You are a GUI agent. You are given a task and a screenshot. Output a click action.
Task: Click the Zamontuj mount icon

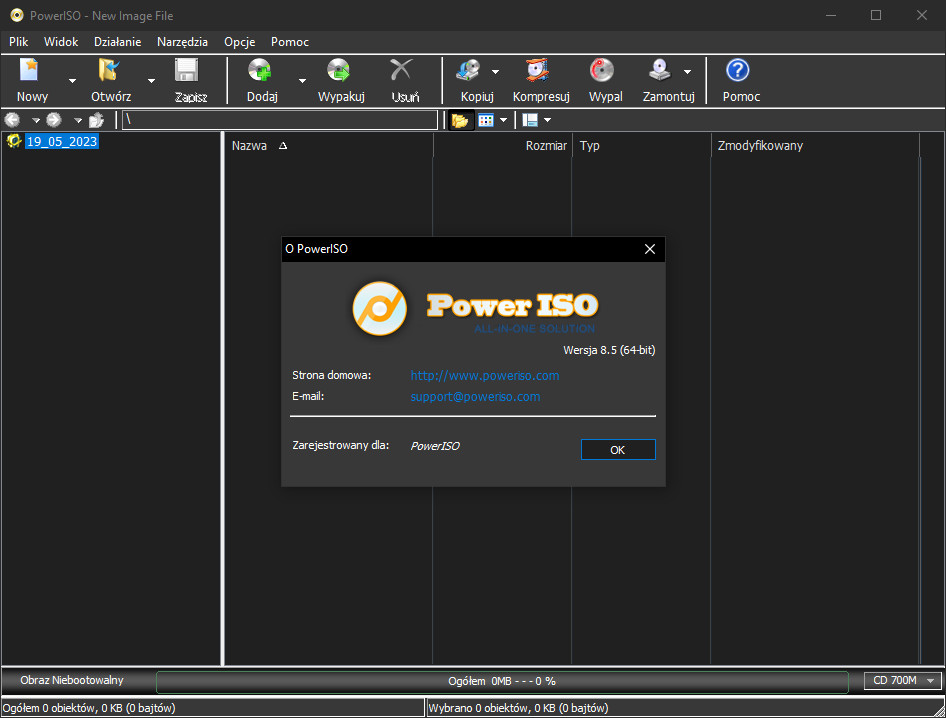660,71
